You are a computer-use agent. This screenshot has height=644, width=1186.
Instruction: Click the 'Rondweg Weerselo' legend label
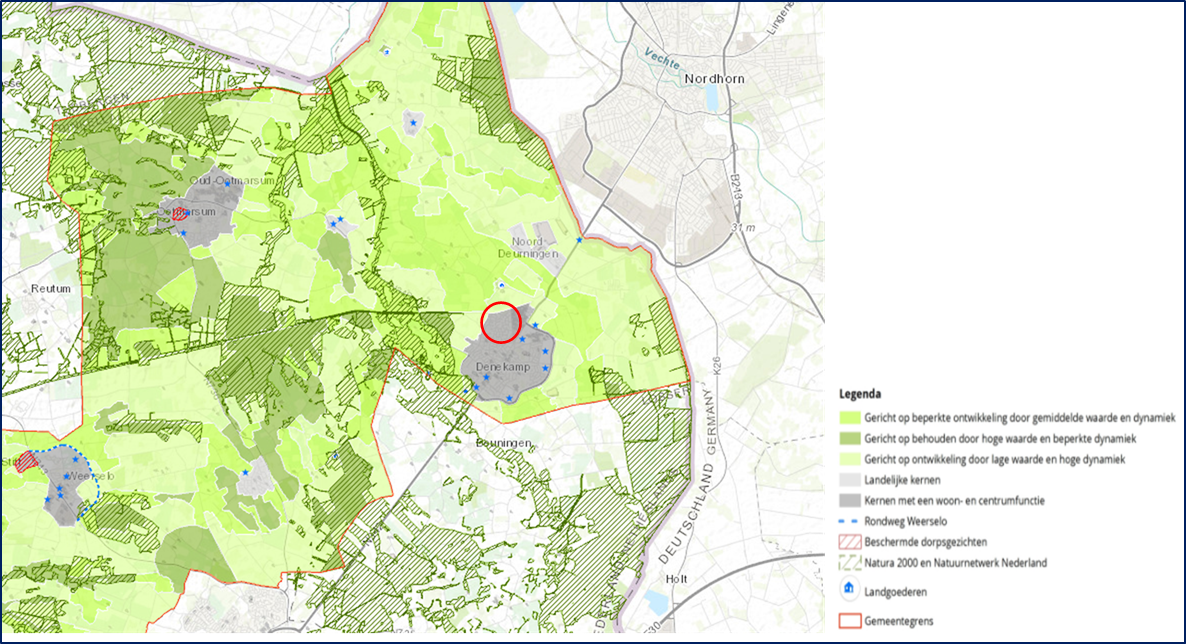pos(905,521)
